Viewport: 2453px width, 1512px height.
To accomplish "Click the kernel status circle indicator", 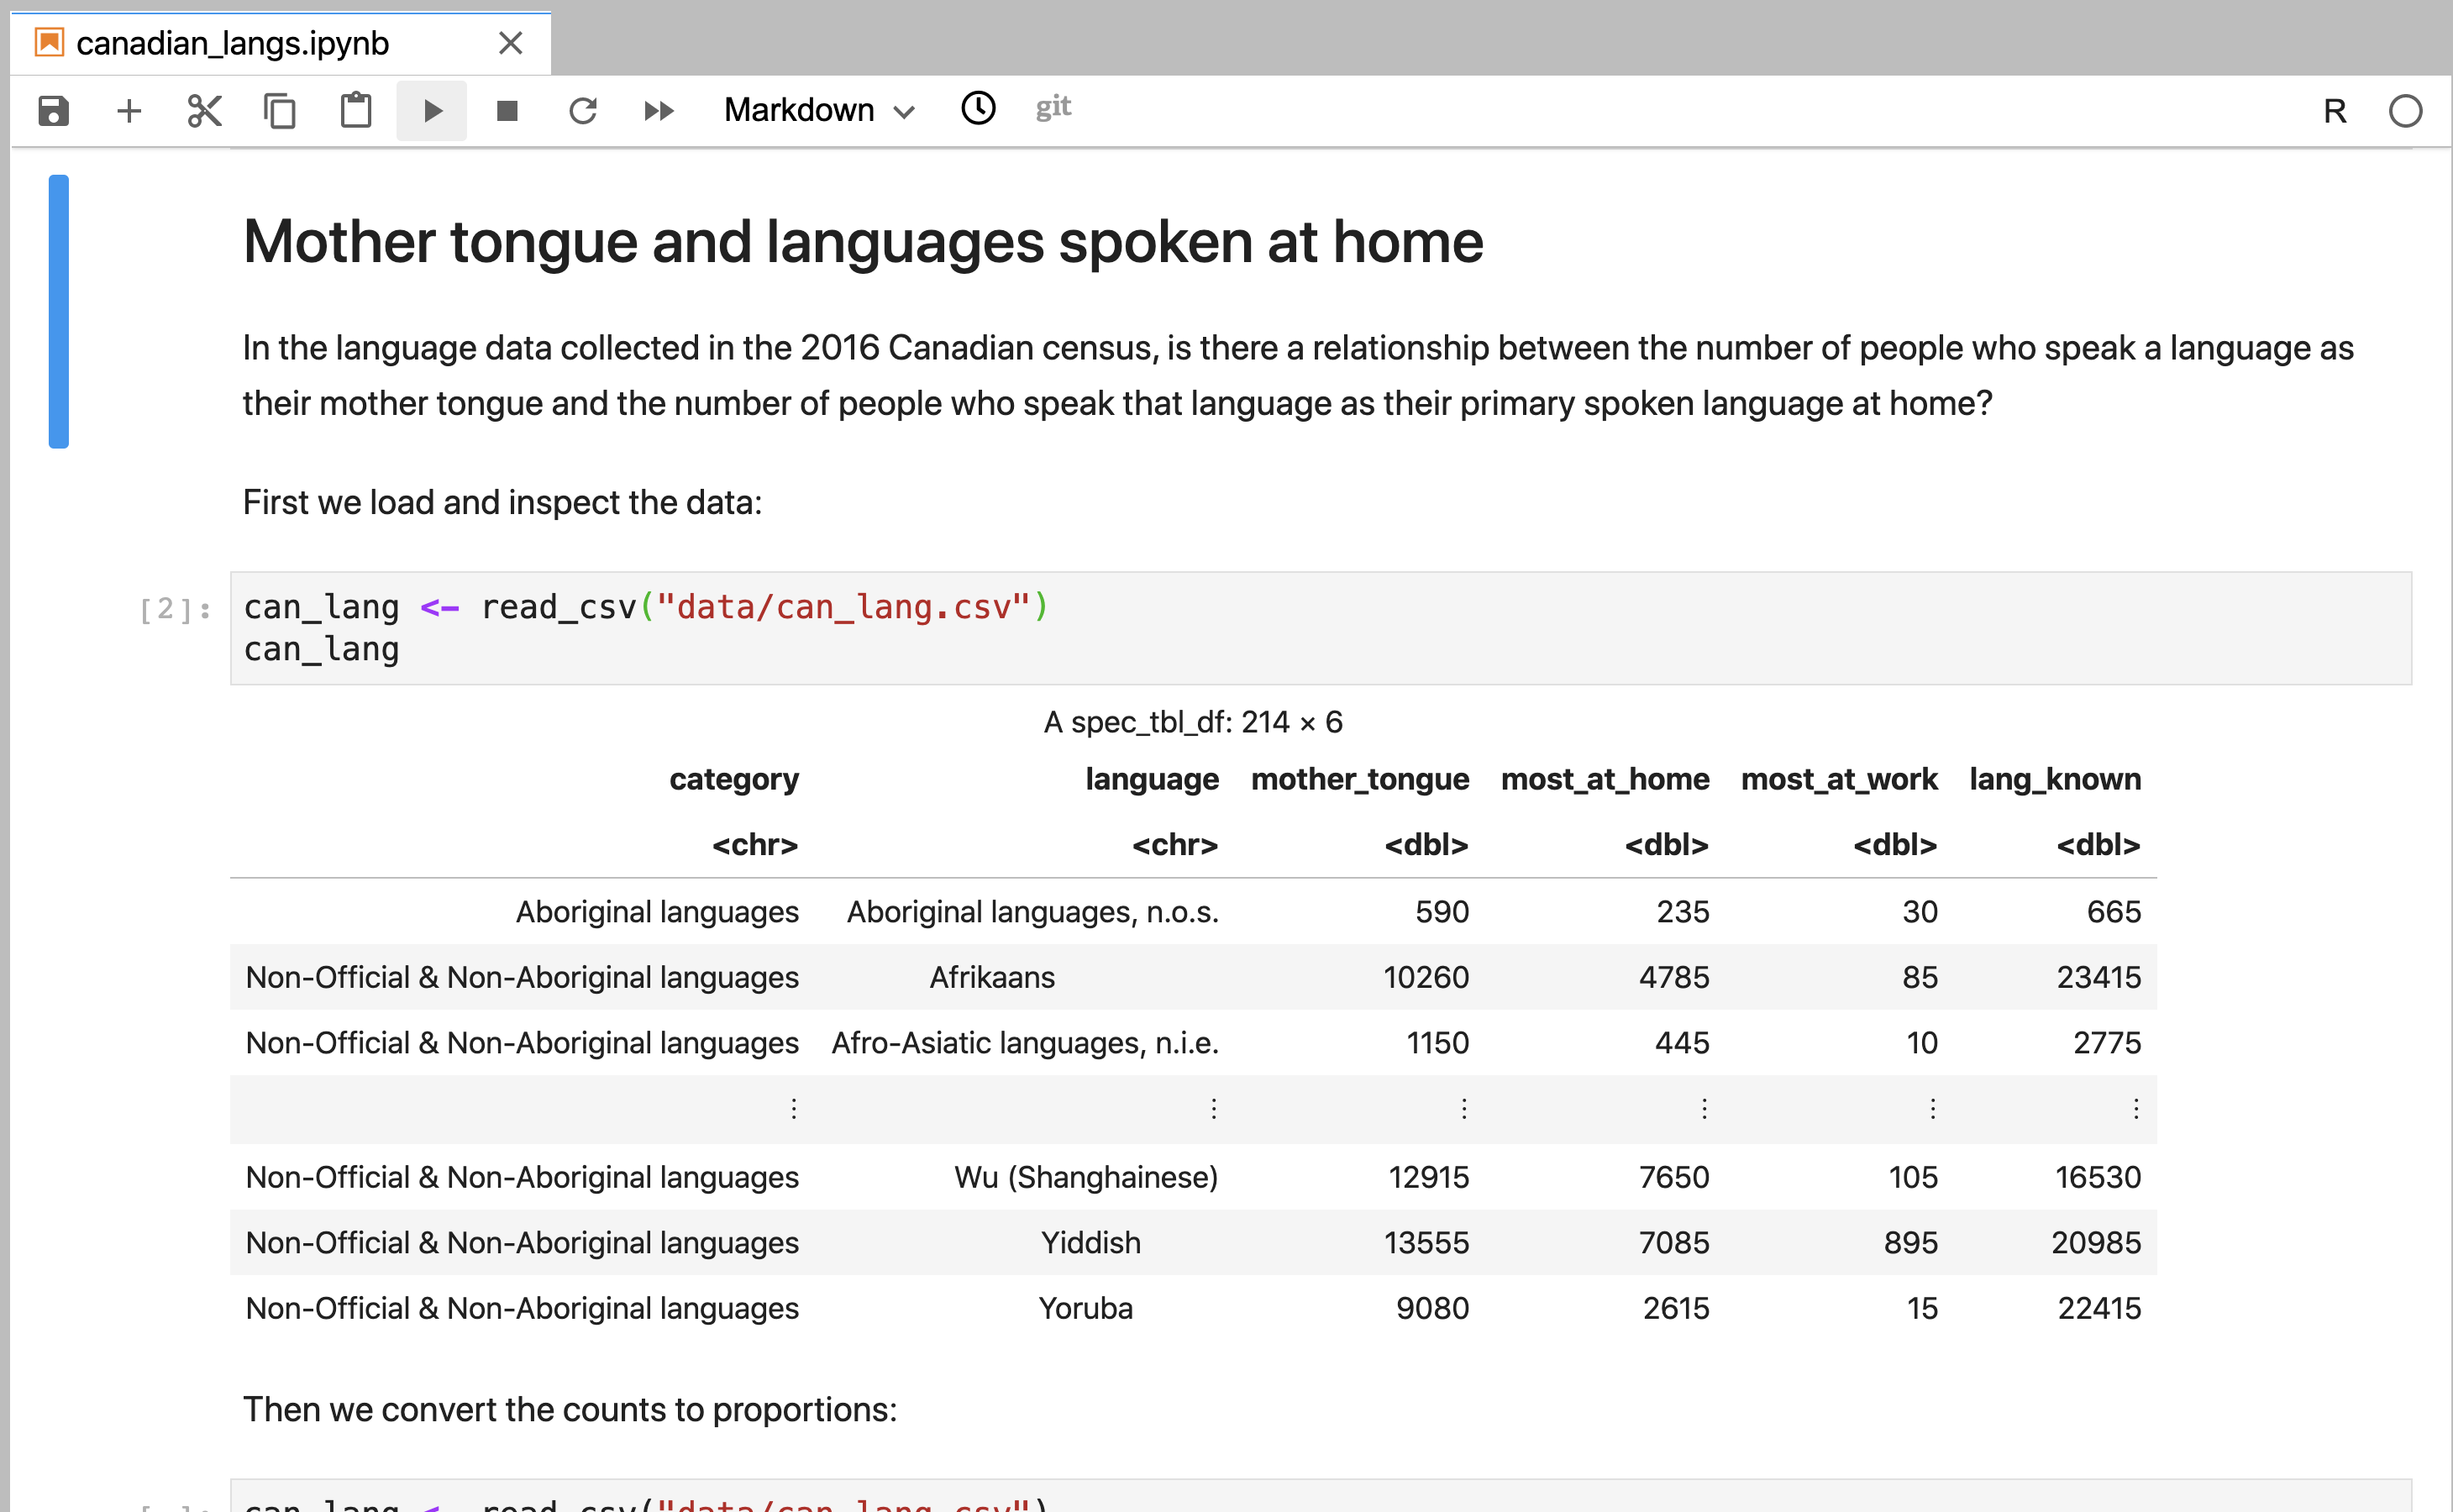I will [2405, 111].
